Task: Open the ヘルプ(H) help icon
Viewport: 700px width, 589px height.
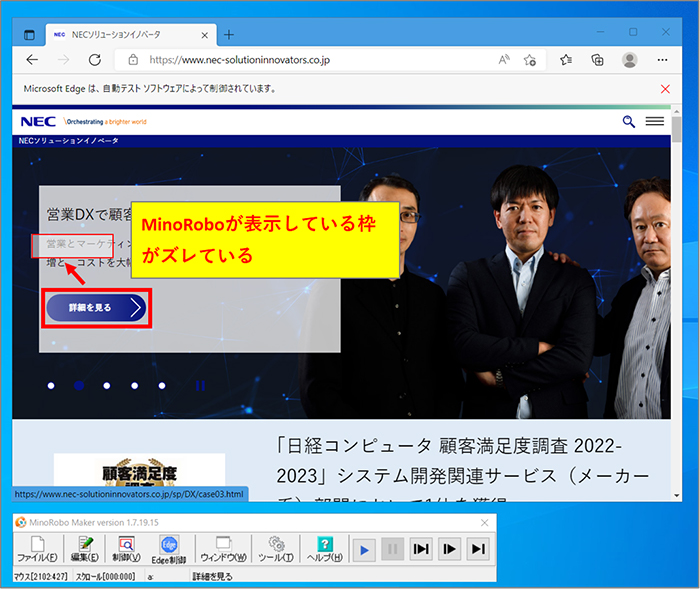Action: pos(324,548)
